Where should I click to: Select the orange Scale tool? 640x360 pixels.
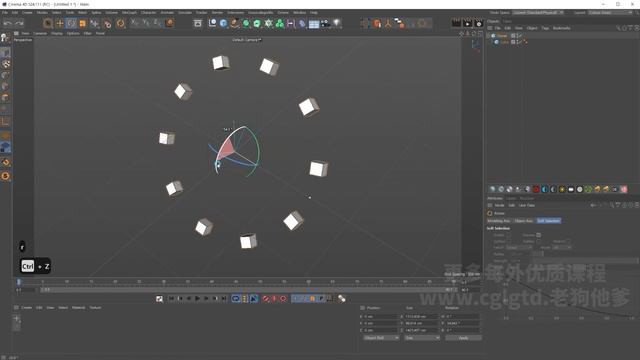point(82,24)
